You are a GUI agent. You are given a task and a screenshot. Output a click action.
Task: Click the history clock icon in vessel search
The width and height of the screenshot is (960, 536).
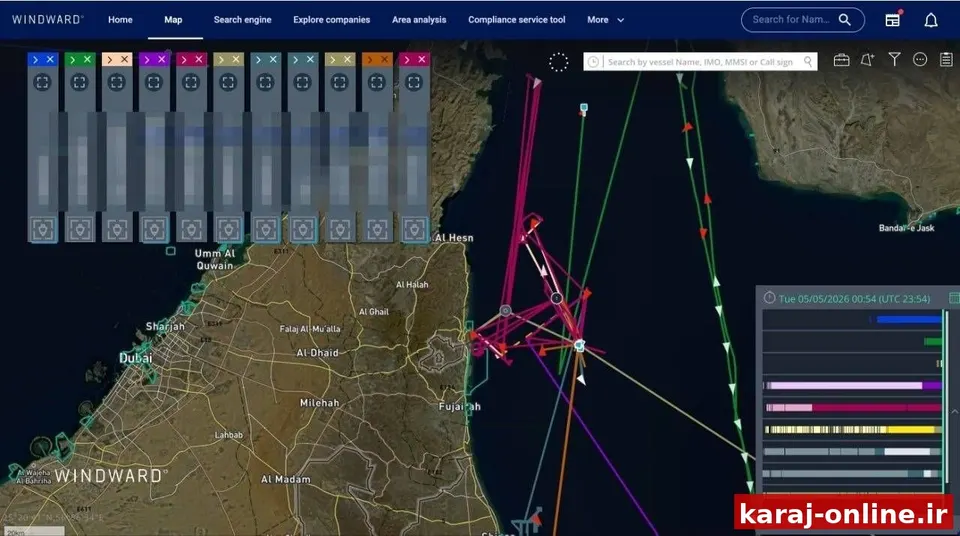593,62
